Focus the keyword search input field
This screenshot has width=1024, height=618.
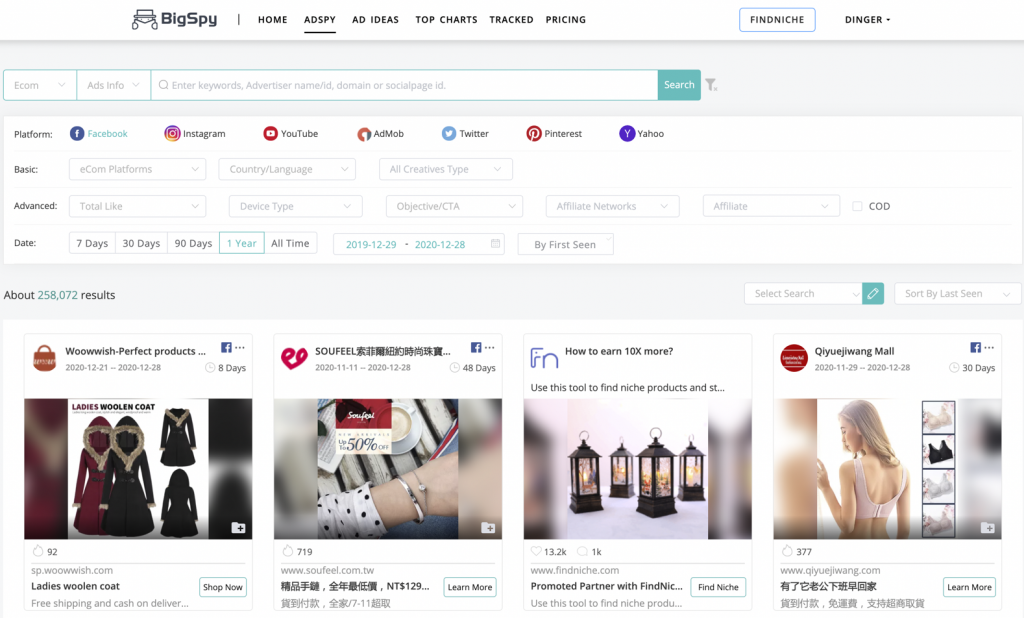point(404,85)
